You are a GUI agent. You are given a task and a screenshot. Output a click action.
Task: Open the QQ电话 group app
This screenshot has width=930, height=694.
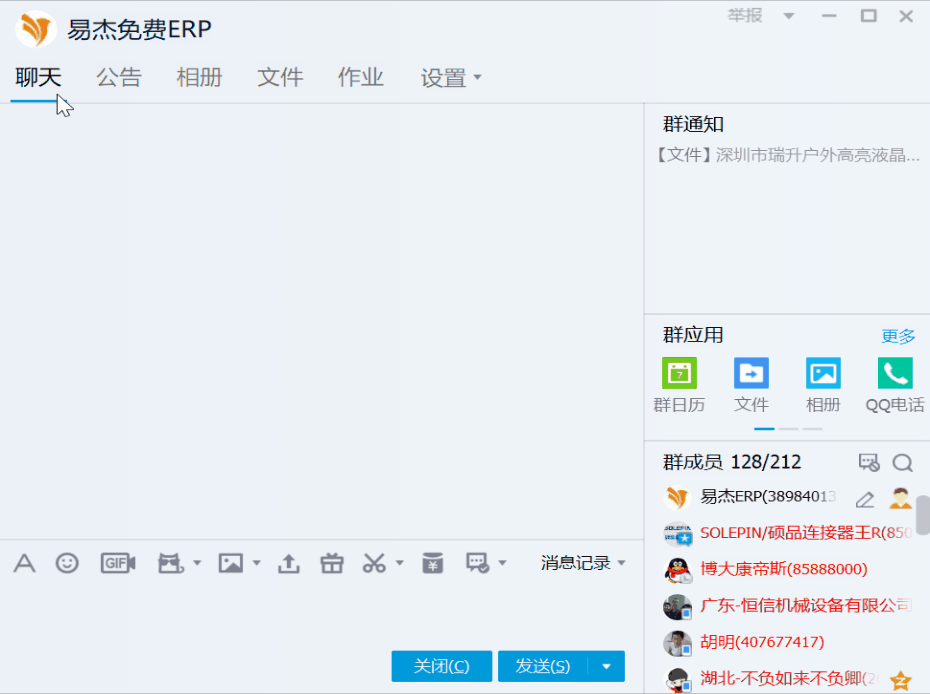[895, 385]
